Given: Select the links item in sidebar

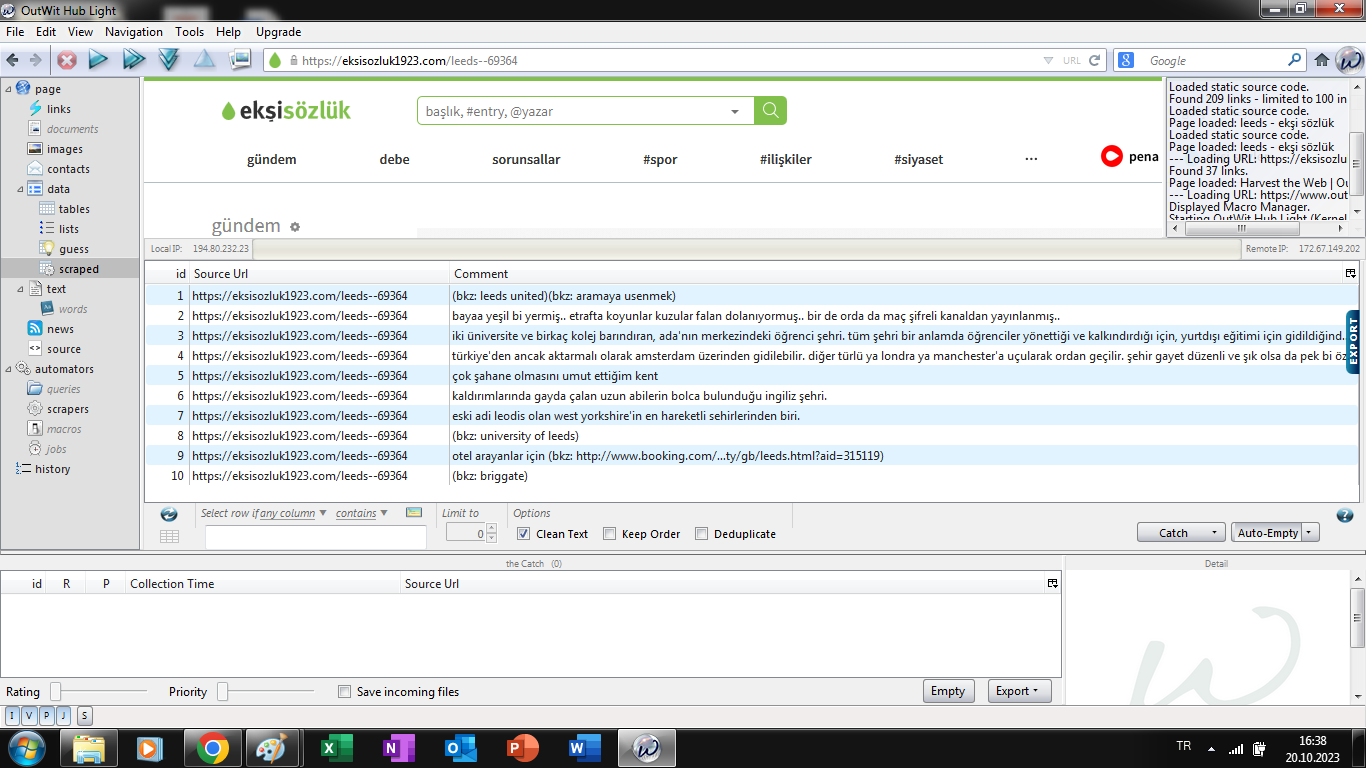Looking at the screenshot, I should click(x=59, y=109).
